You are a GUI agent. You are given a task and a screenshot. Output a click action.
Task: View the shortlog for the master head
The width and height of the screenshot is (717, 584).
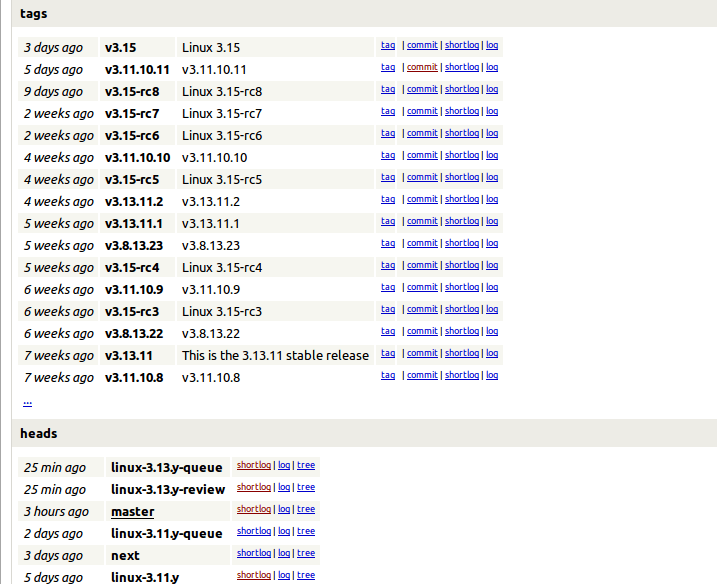tap(254, 509)
